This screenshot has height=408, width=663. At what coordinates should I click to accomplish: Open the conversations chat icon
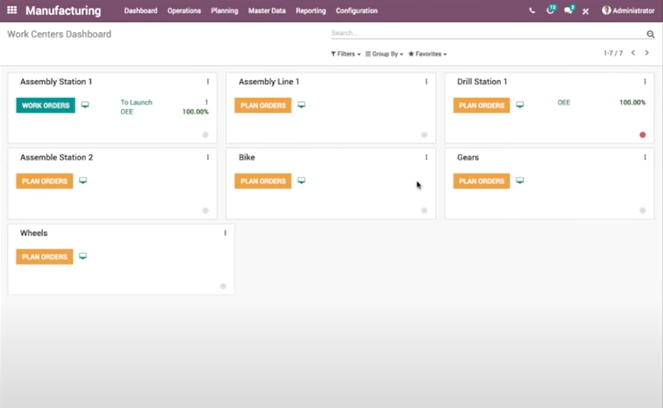[x=567, y=11]
